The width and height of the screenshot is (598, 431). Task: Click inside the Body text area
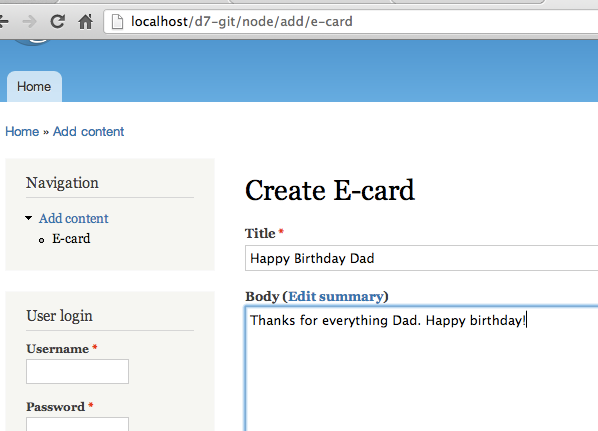[421, 368]
